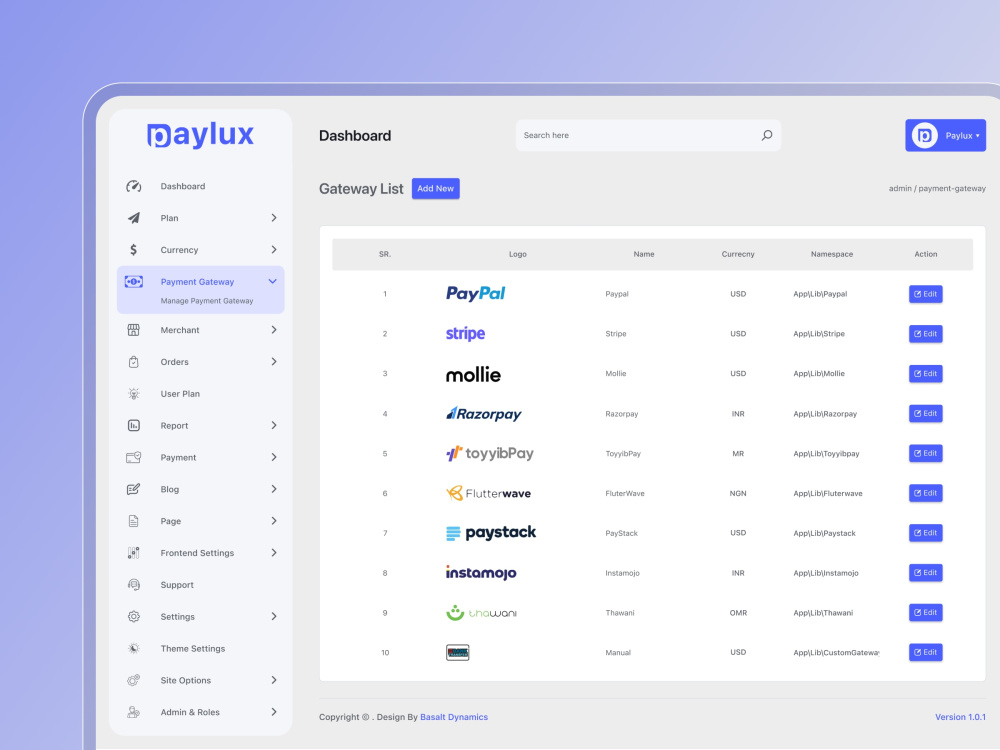This screenshot has height=750, width=1000.
Task: Edit the Instamojo gateway
Action: pos(925,573)
